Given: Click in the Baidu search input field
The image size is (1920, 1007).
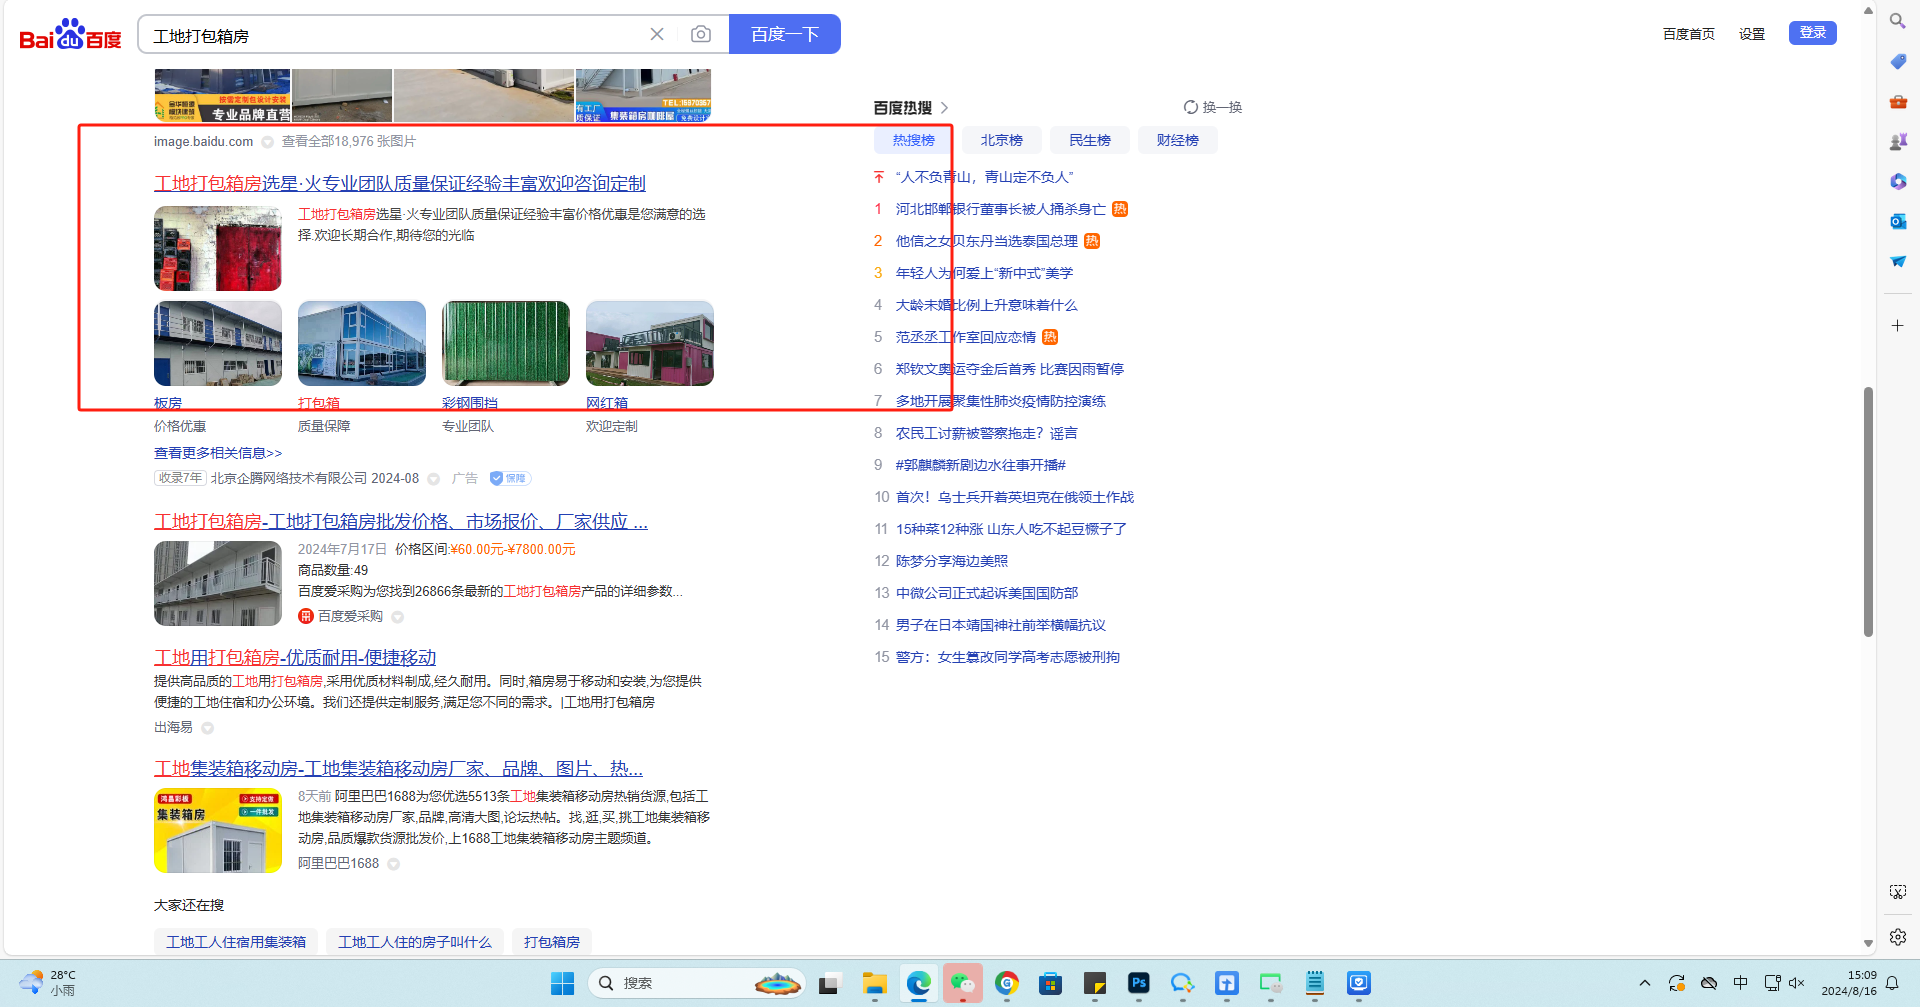Looking at the screenshot, I should (x=395, y=35).
